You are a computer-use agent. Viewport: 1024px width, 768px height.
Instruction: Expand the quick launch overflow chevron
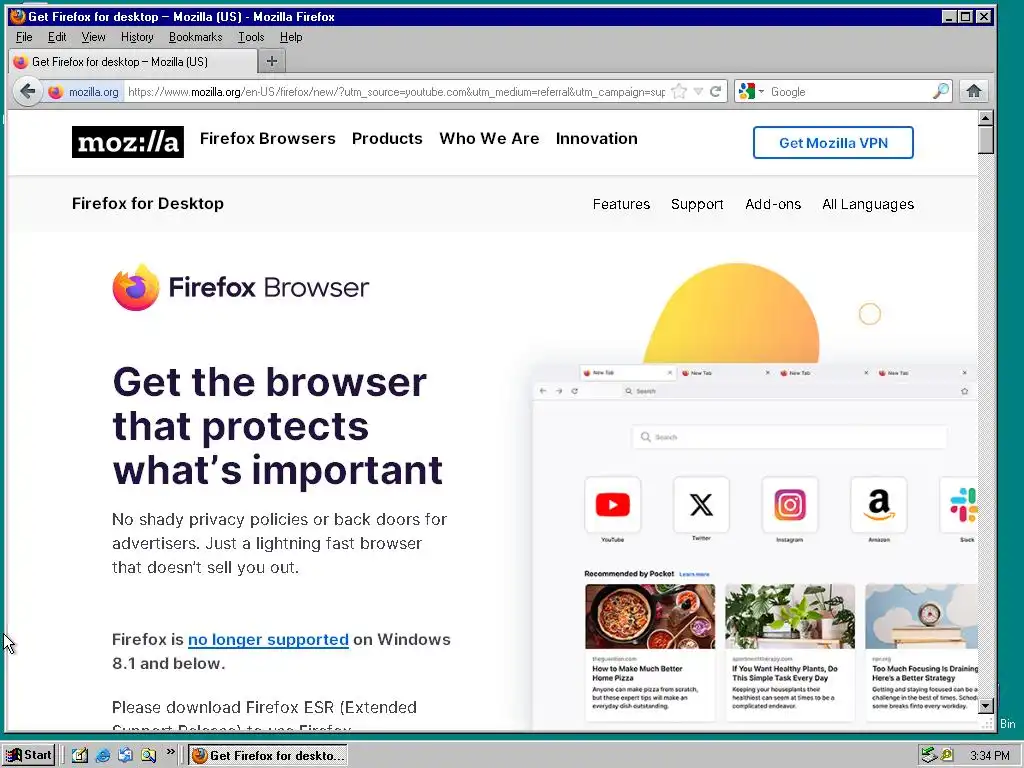pos(170,752)
